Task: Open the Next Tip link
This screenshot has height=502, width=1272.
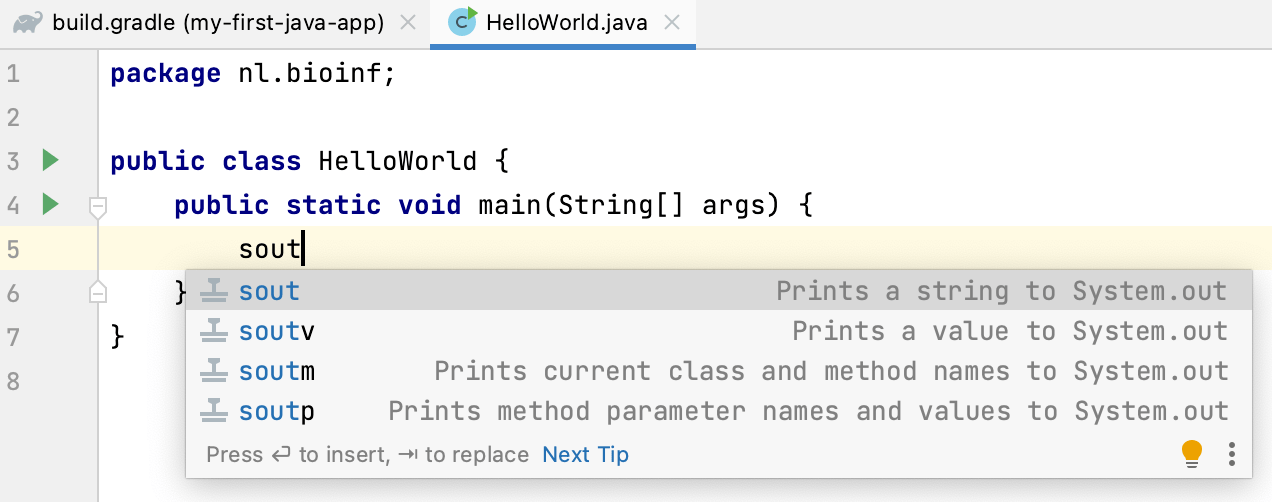Action: (585, 455)
